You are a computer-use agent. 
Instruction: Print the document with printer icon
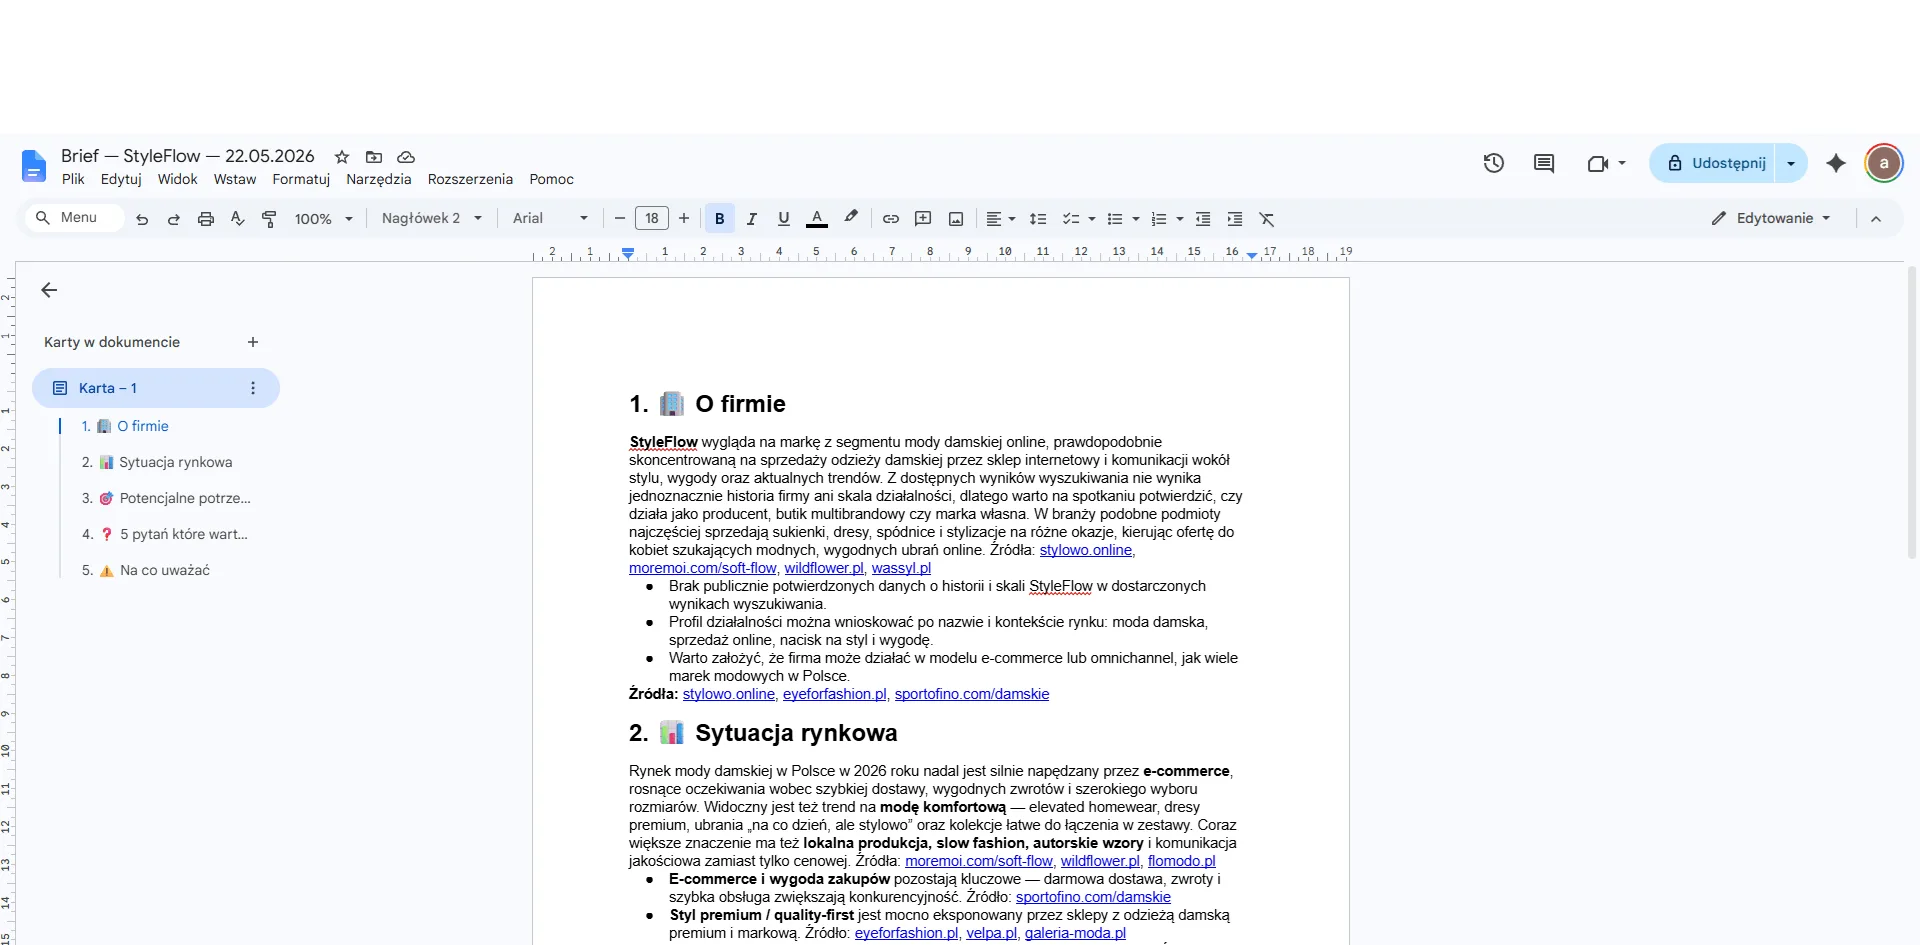pyautogui.click(x=206, y=219)
